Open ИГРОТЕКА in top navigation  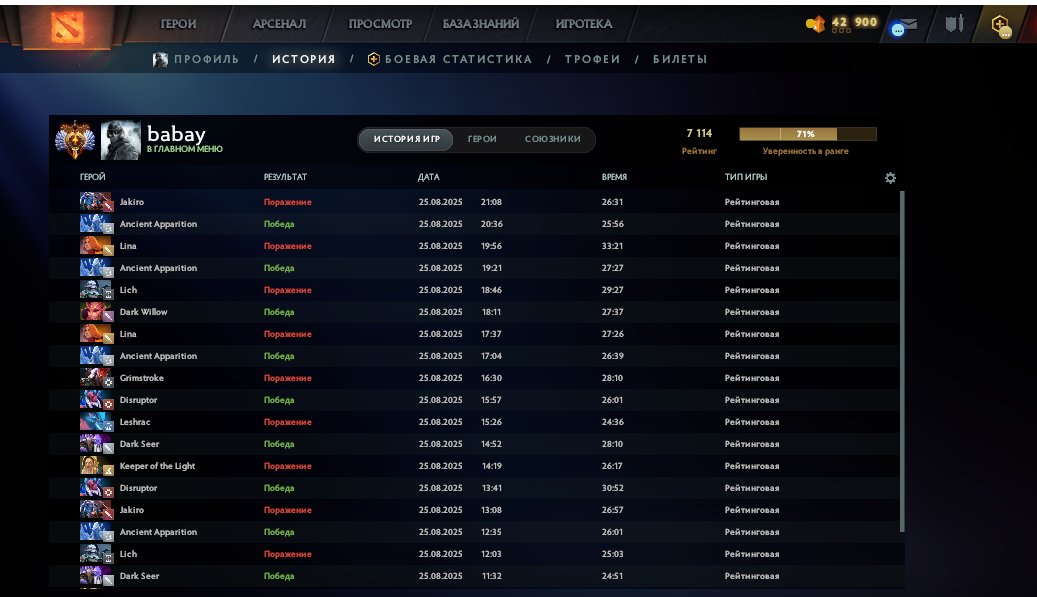[x=584, y=24]
